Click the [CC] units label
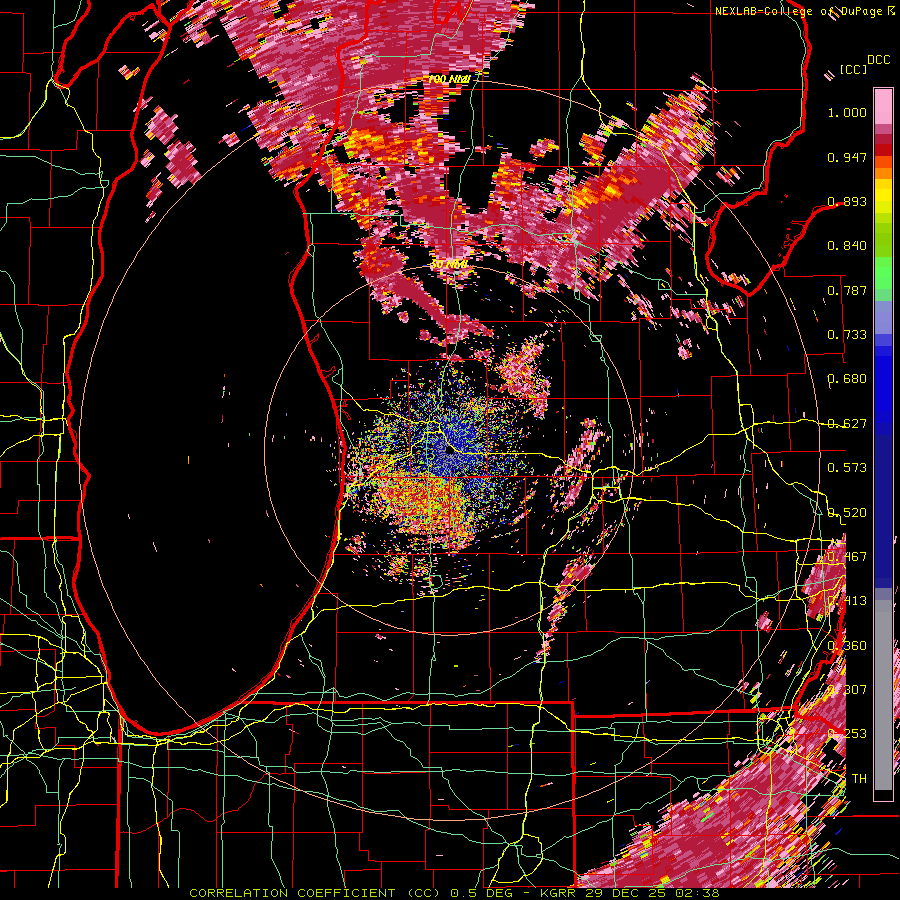 [x=854, y=69]
